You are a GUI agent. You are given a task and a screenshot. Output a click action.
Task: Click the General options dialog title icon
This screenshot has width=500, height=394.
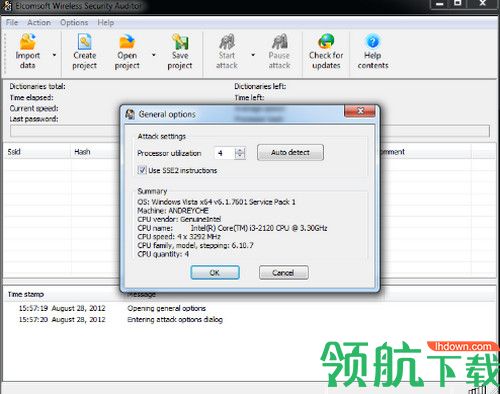(130, 114)
